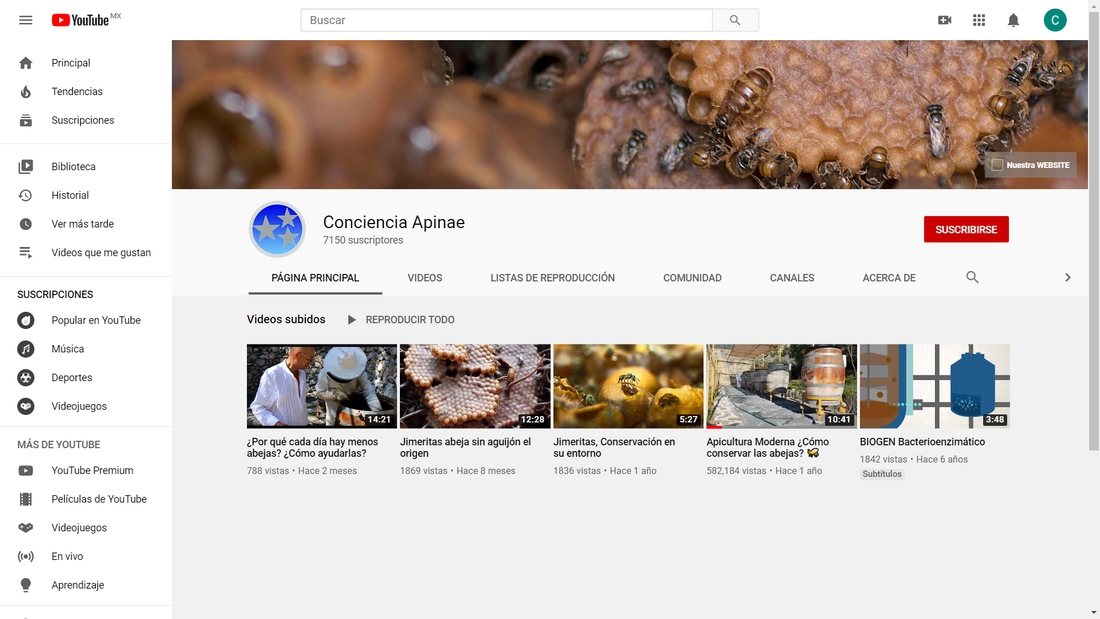The width and height of the screenshot is (1100, 619).
Task: Select the ACERCA DE tab
Action: 889,278
